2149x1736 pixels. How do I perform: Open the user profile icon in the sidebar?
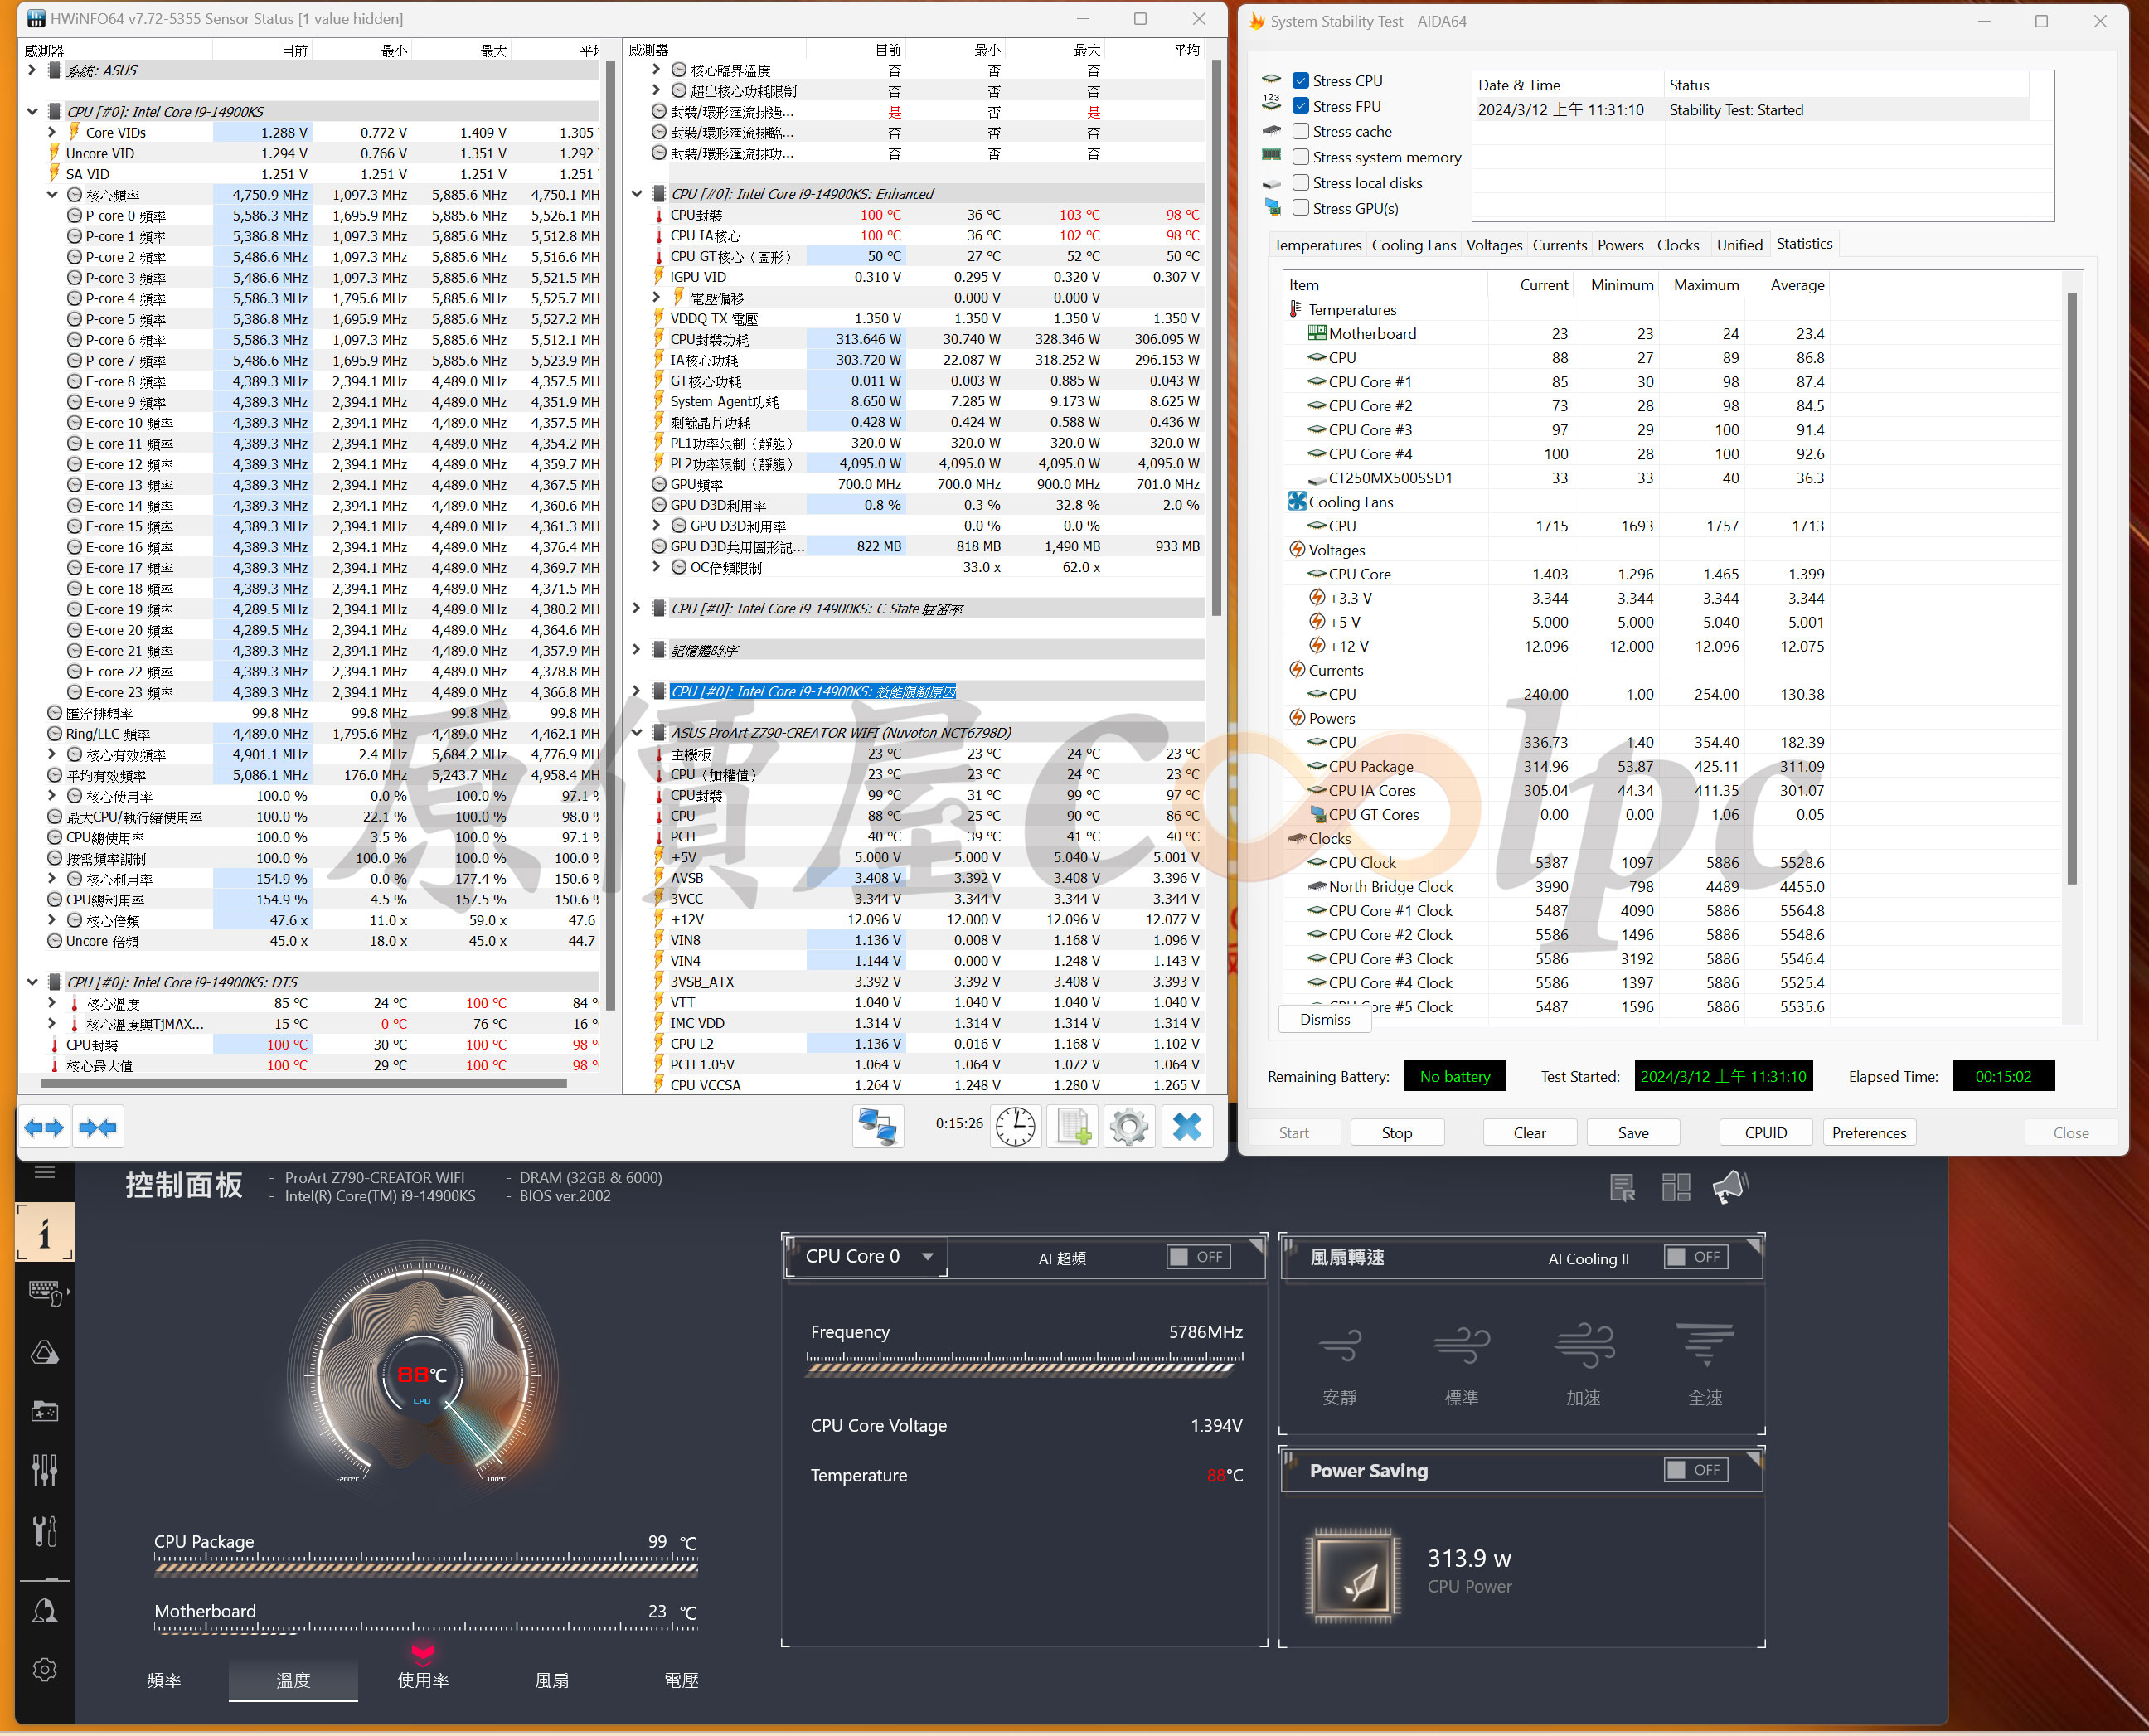point(44,1611)
